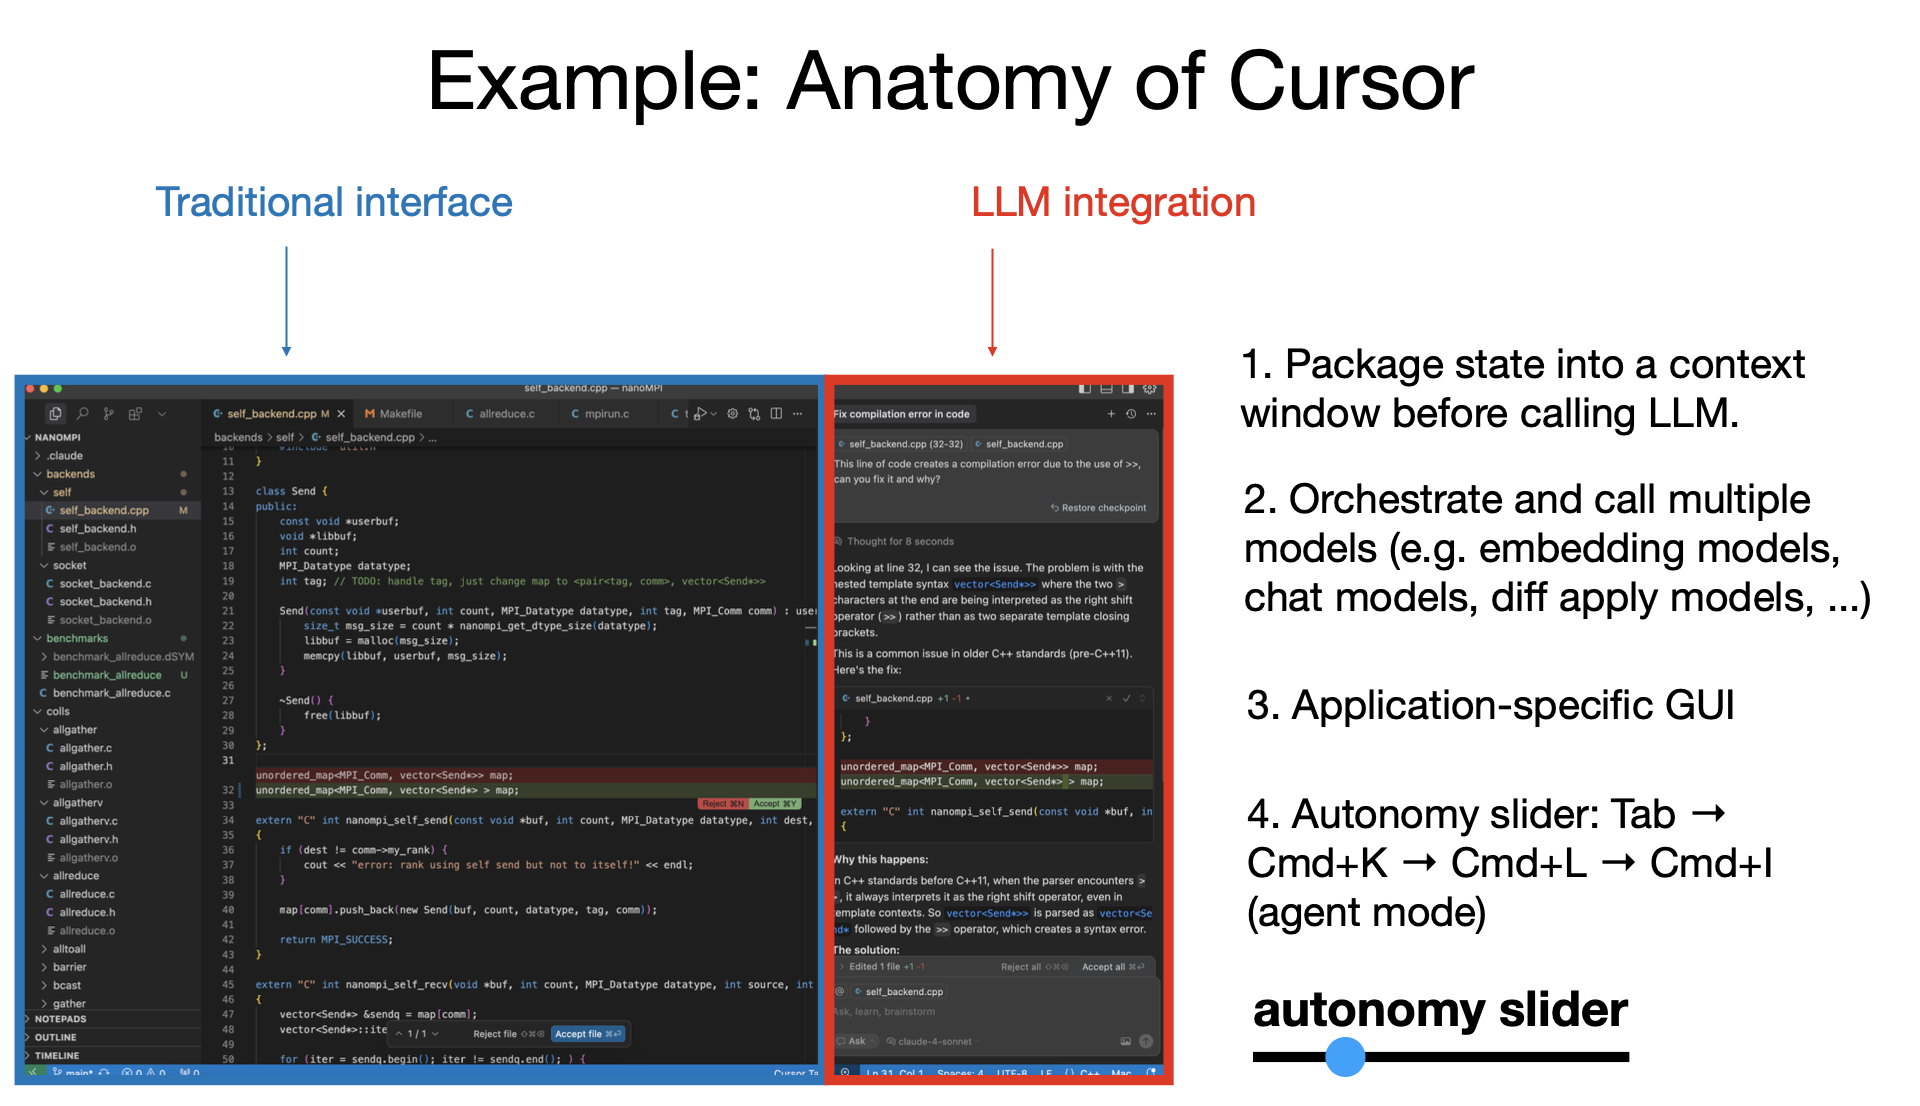Open chat history clock icon

(1131, 414)
